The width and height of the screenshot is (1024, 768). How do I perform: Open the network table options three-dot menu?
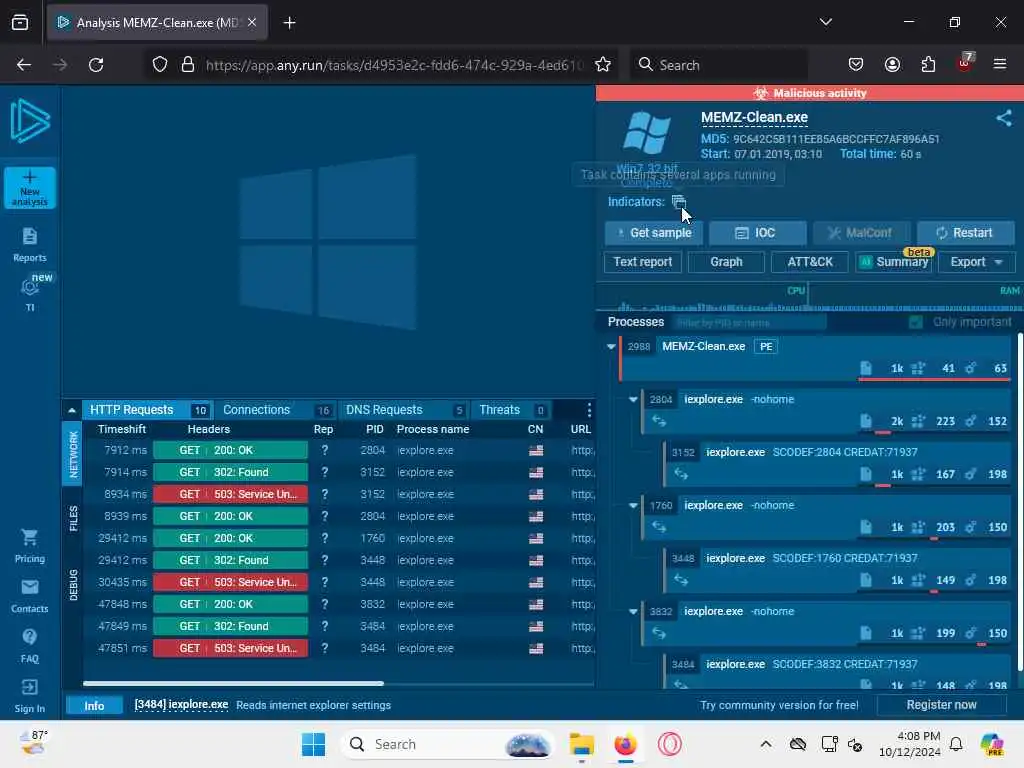(589, 409)
